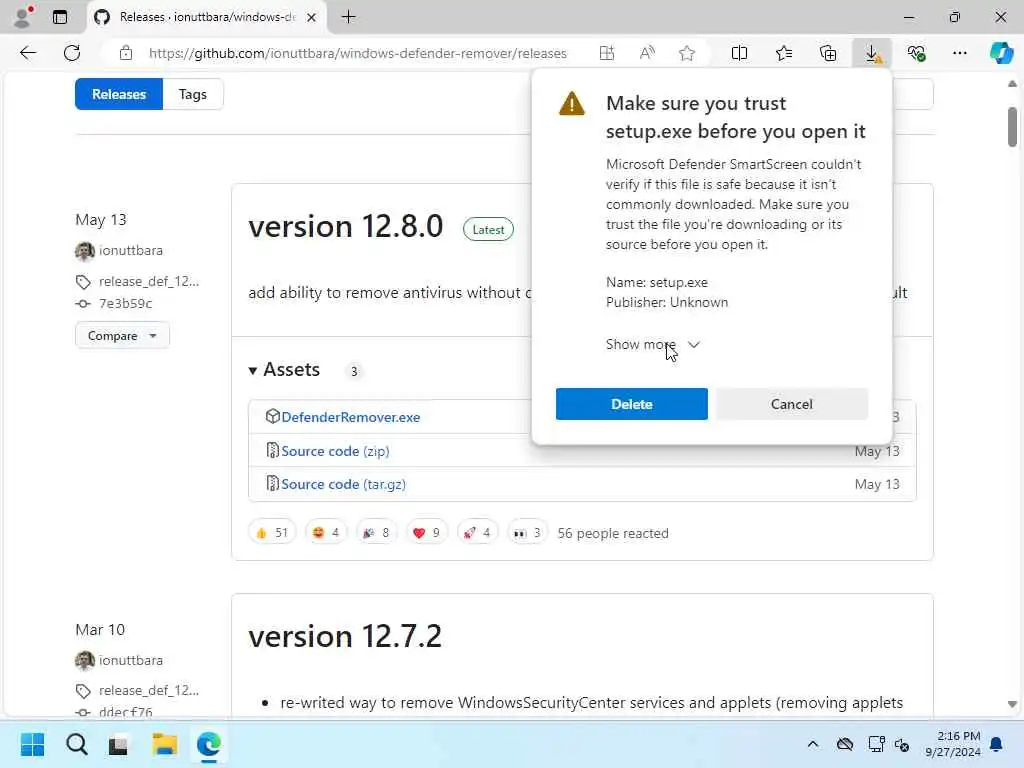Download Source code (zip)
This screenshot has width=1024, height=768.
335,451
